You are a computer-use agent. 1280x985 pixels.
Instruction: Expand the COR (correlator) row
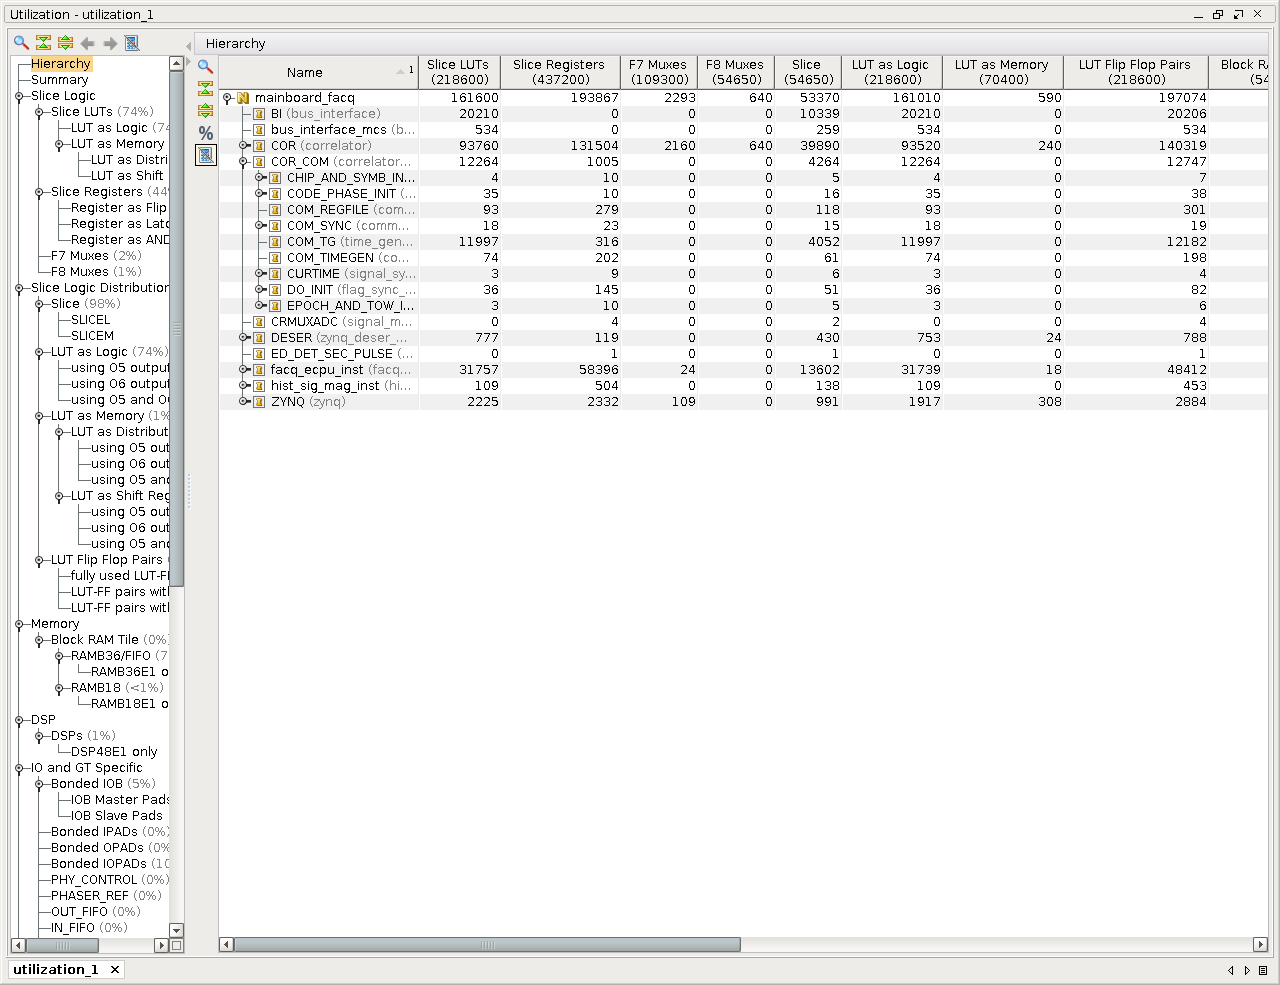click(243, 146)
